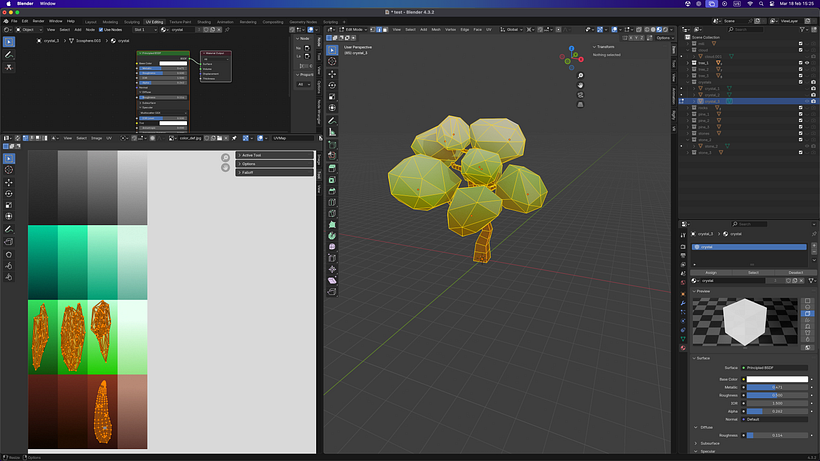Select the Move tool in 3D viewport

tap(332, 76)
